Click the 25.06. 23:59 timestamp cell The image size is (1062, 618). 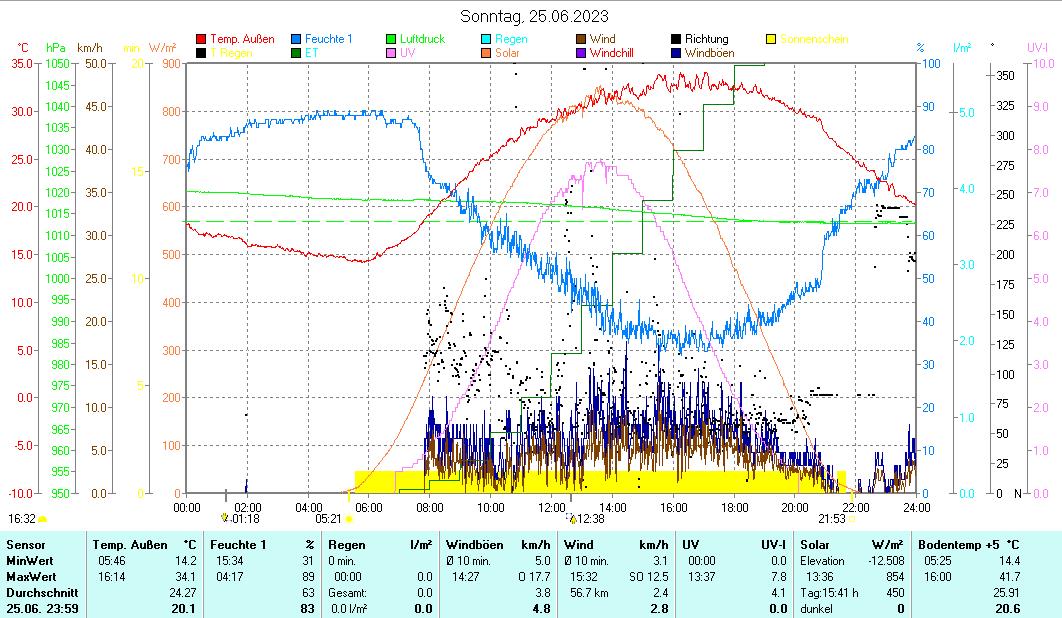pyautogui.click(x=42, y=609)
